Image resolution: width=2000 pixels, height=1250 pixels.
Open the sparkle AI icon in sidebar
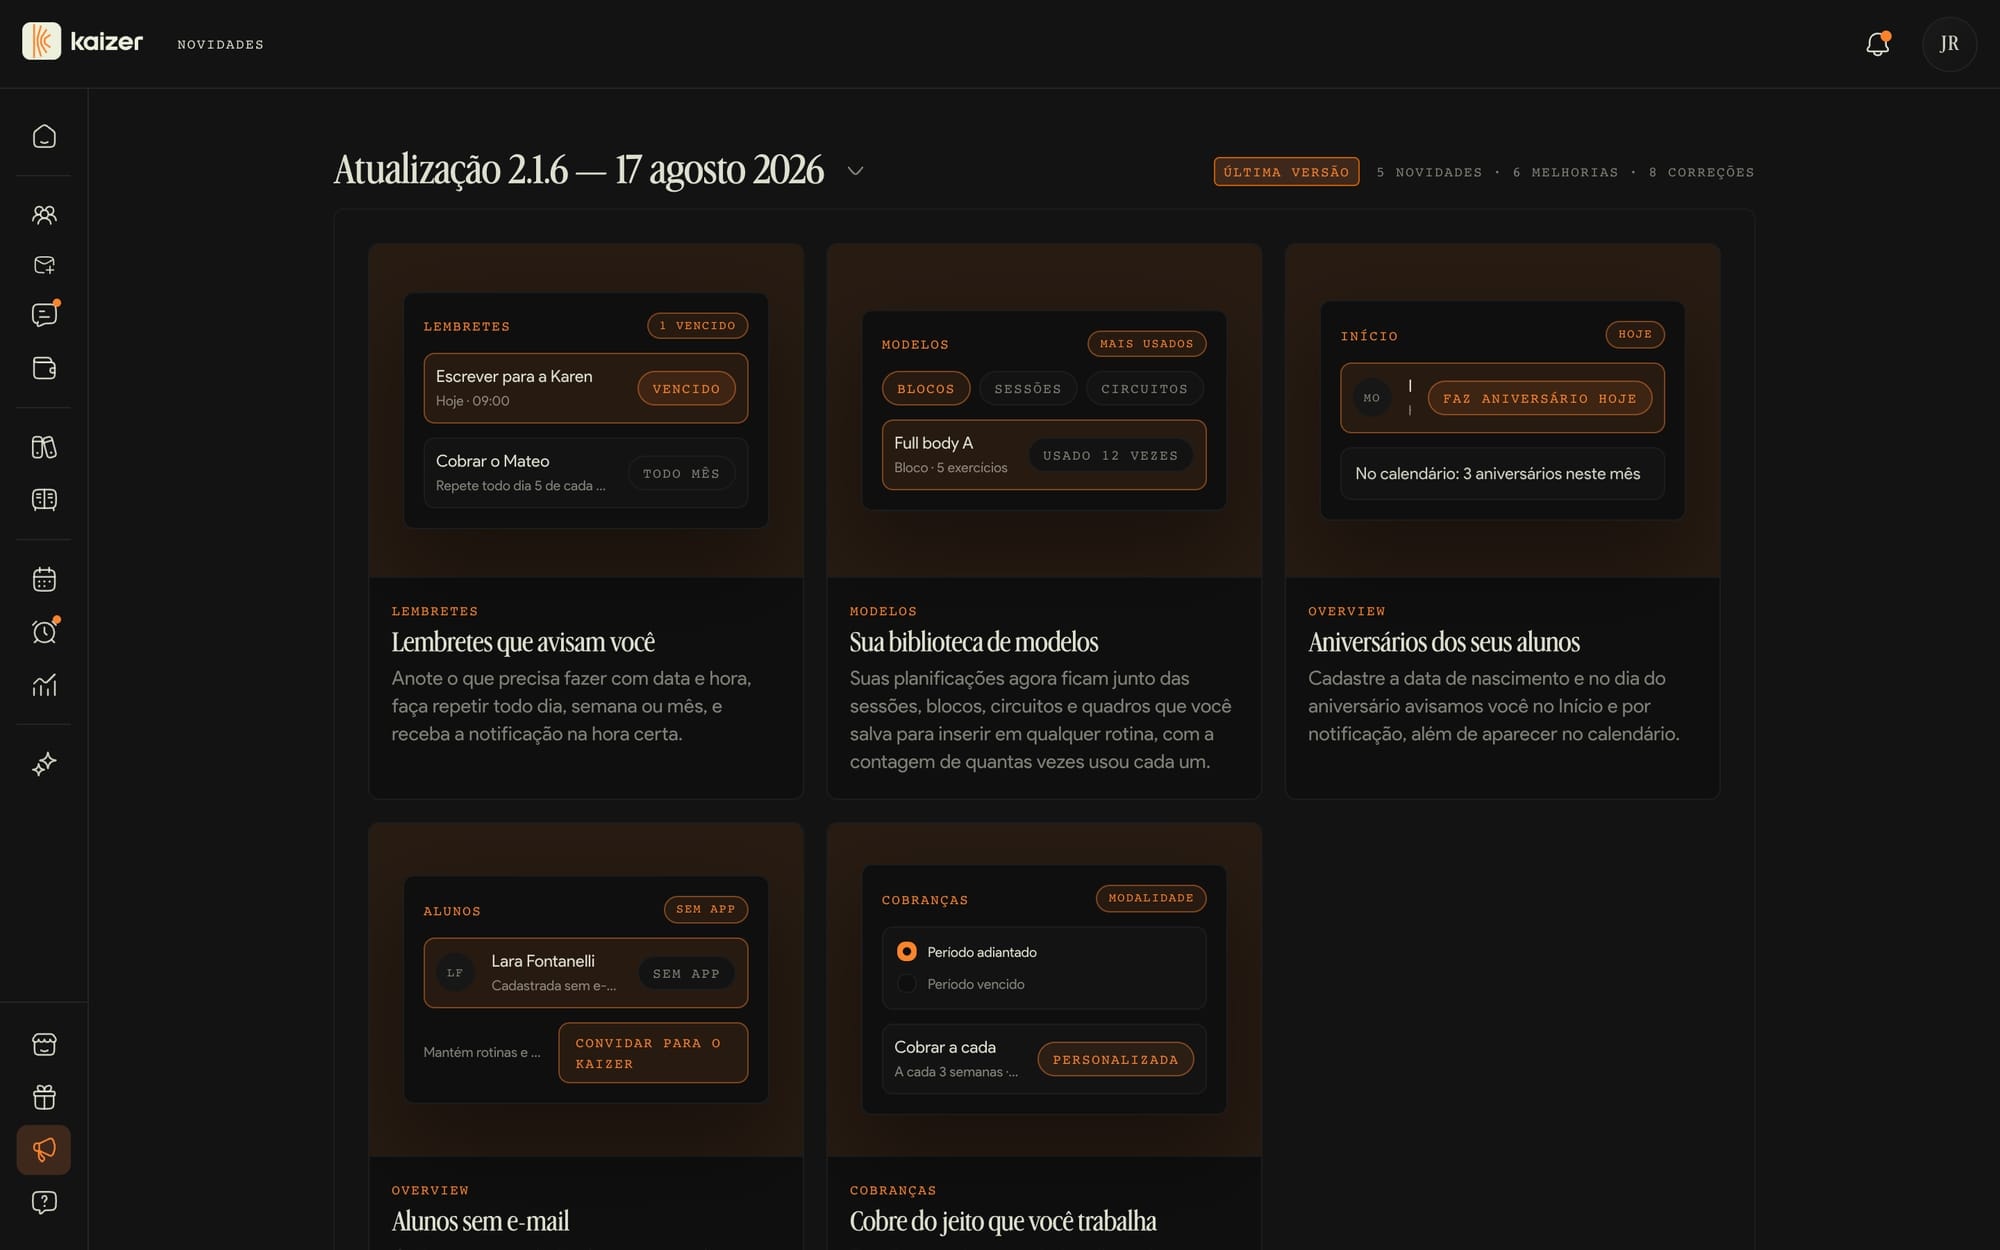tap(44, 764)
